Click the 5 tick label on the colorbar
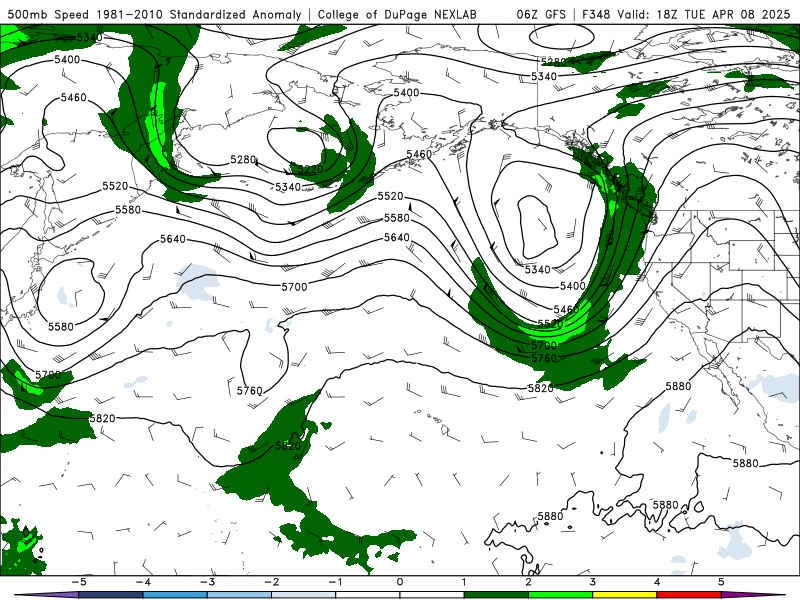800x600 pixels. coord(721,582)
